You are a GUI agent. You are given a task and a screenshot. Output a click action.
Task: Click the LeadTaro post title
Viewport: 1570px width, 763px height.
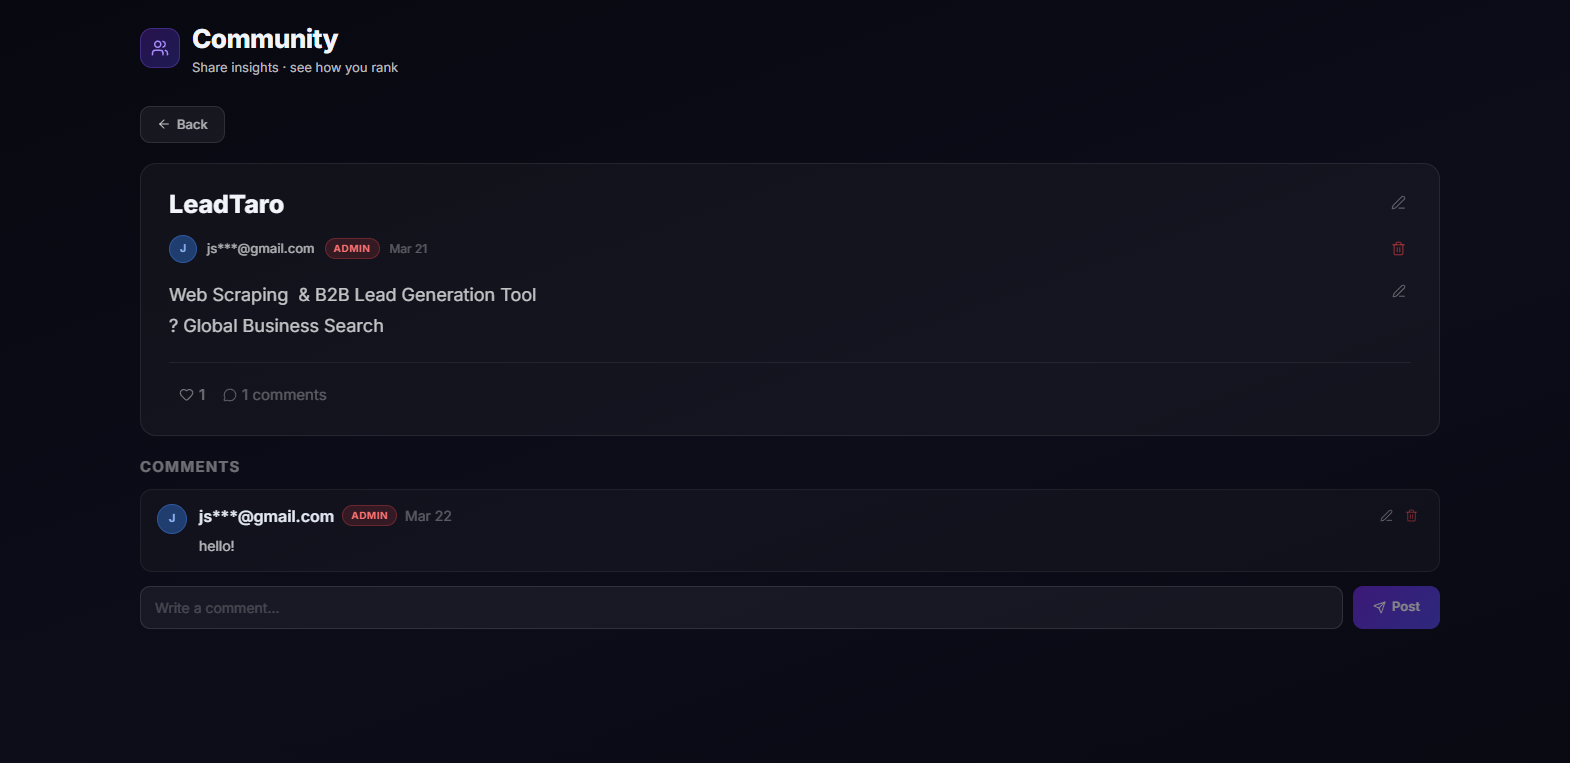tap(226, 204)
